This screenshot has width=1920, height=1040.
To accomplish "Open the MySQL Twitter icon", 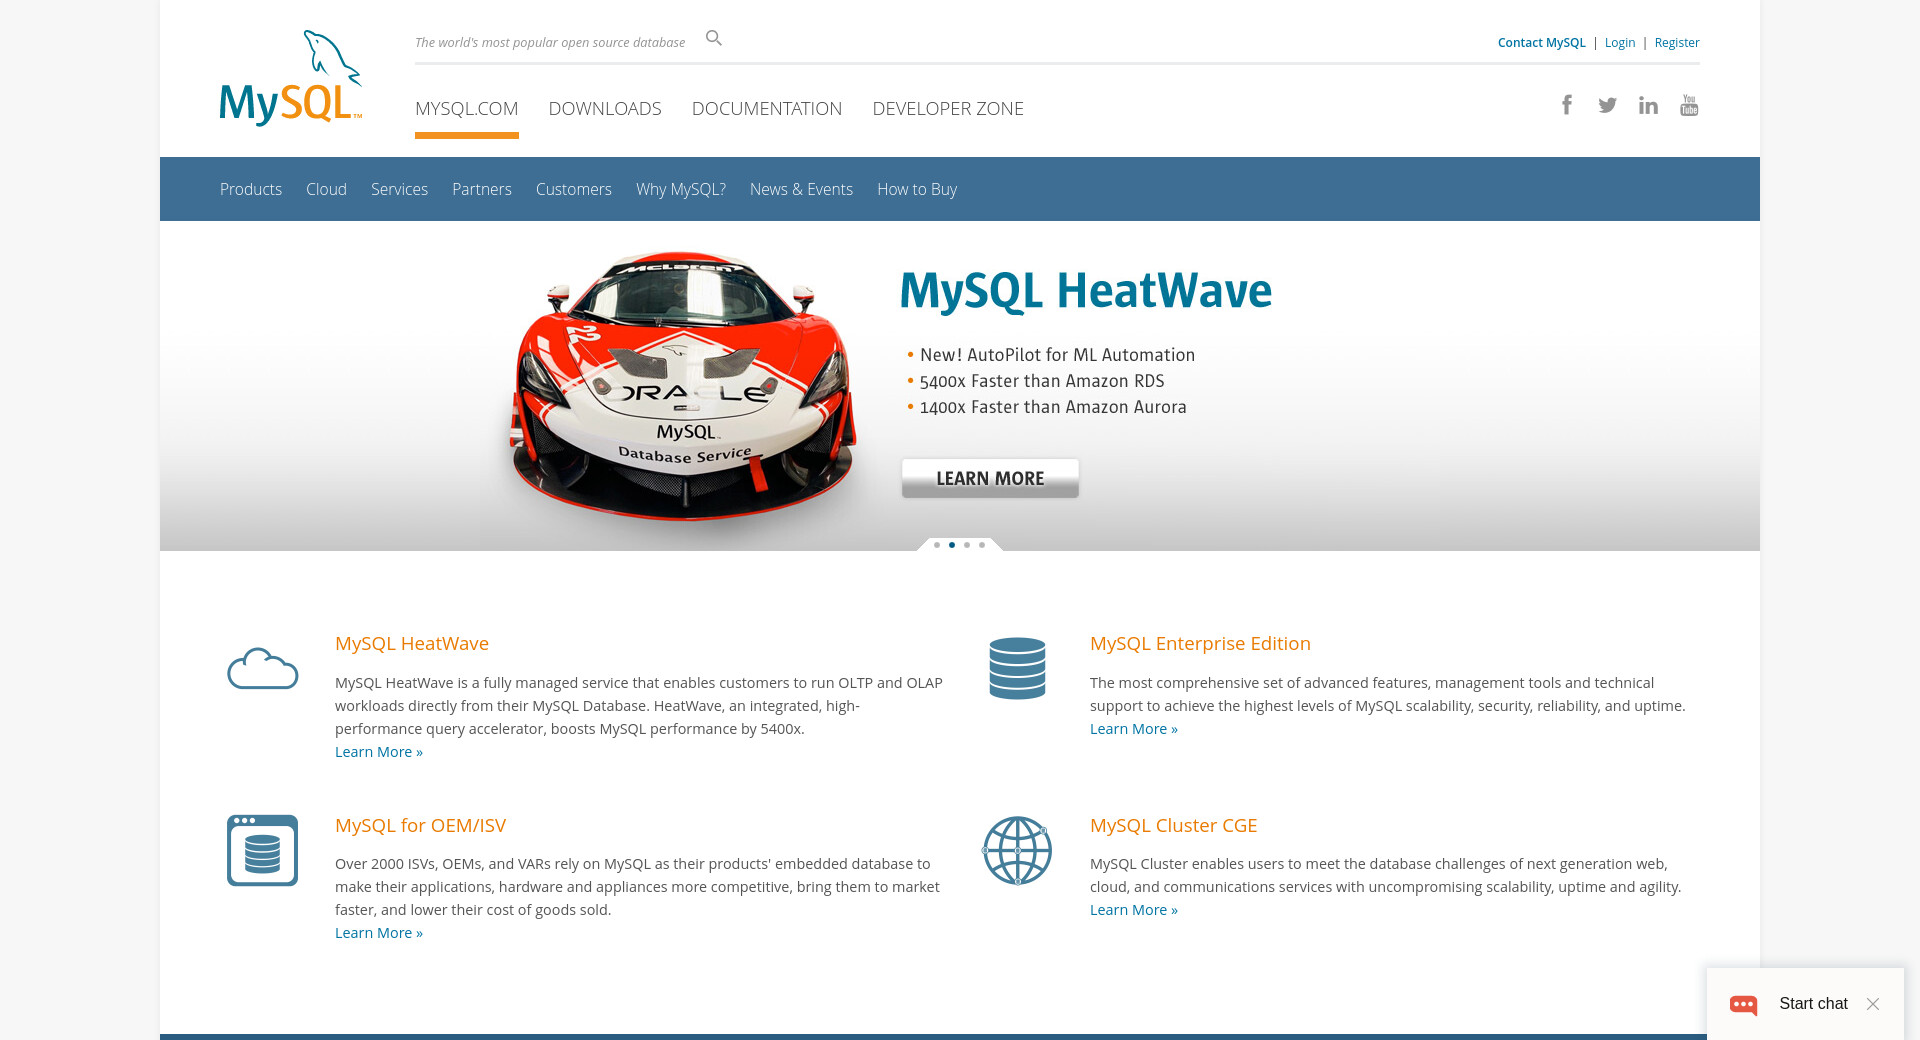I will tap(1607, 105).
